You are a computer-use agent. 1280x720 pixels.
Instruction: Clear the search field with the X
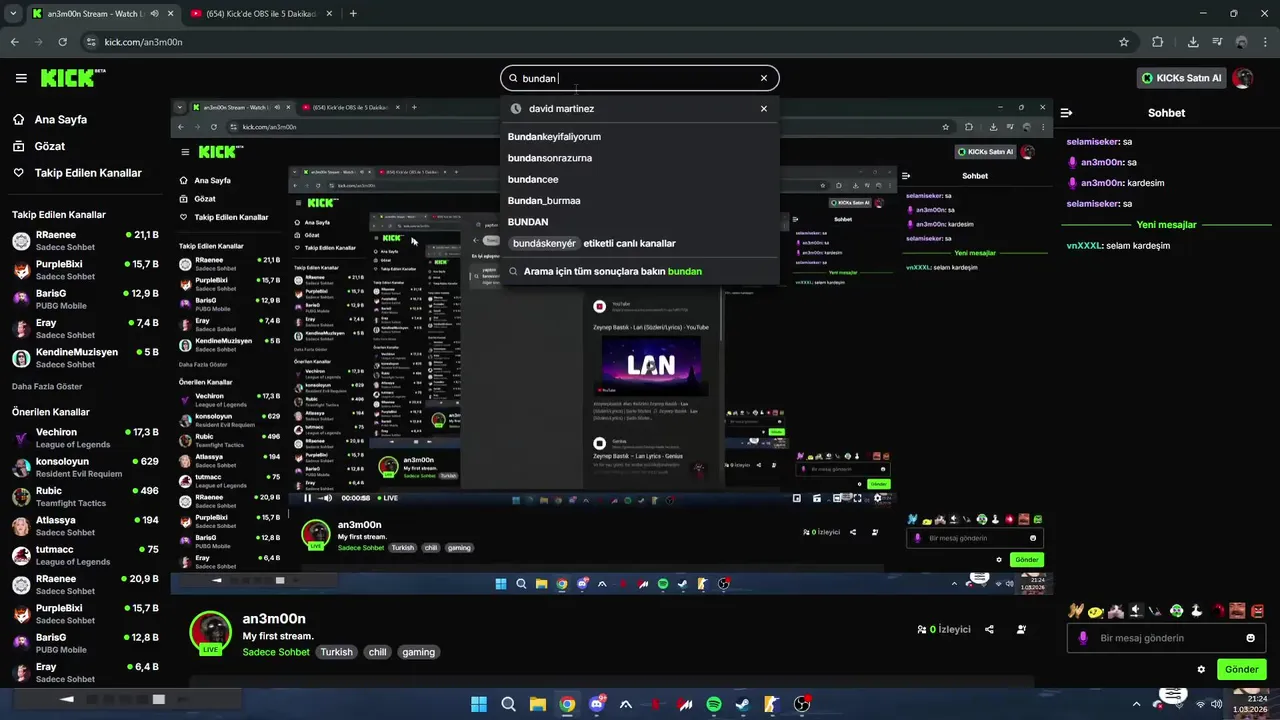click(x=764, y=78)
